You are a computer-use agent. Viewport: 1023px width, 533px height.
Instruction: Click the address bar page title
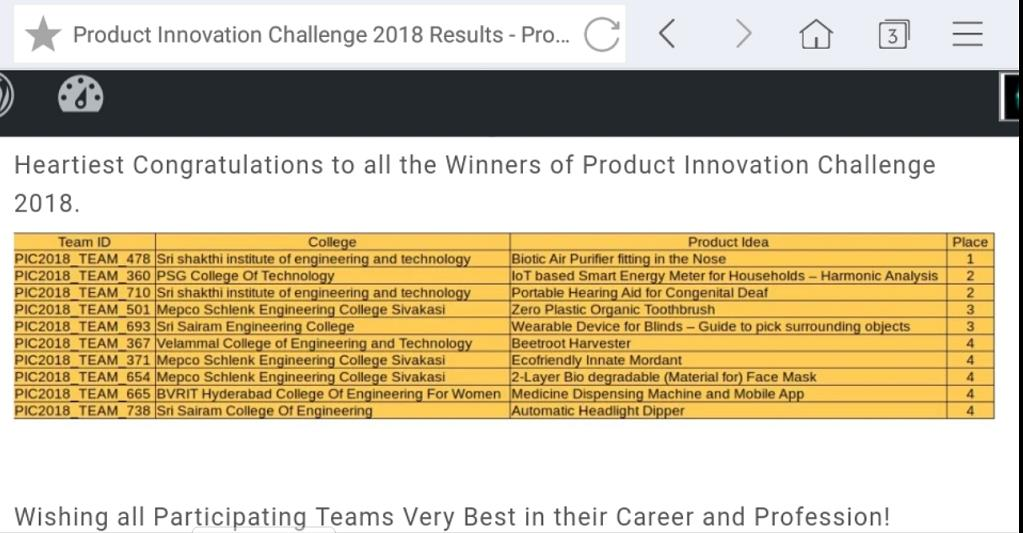coord(321,35)
